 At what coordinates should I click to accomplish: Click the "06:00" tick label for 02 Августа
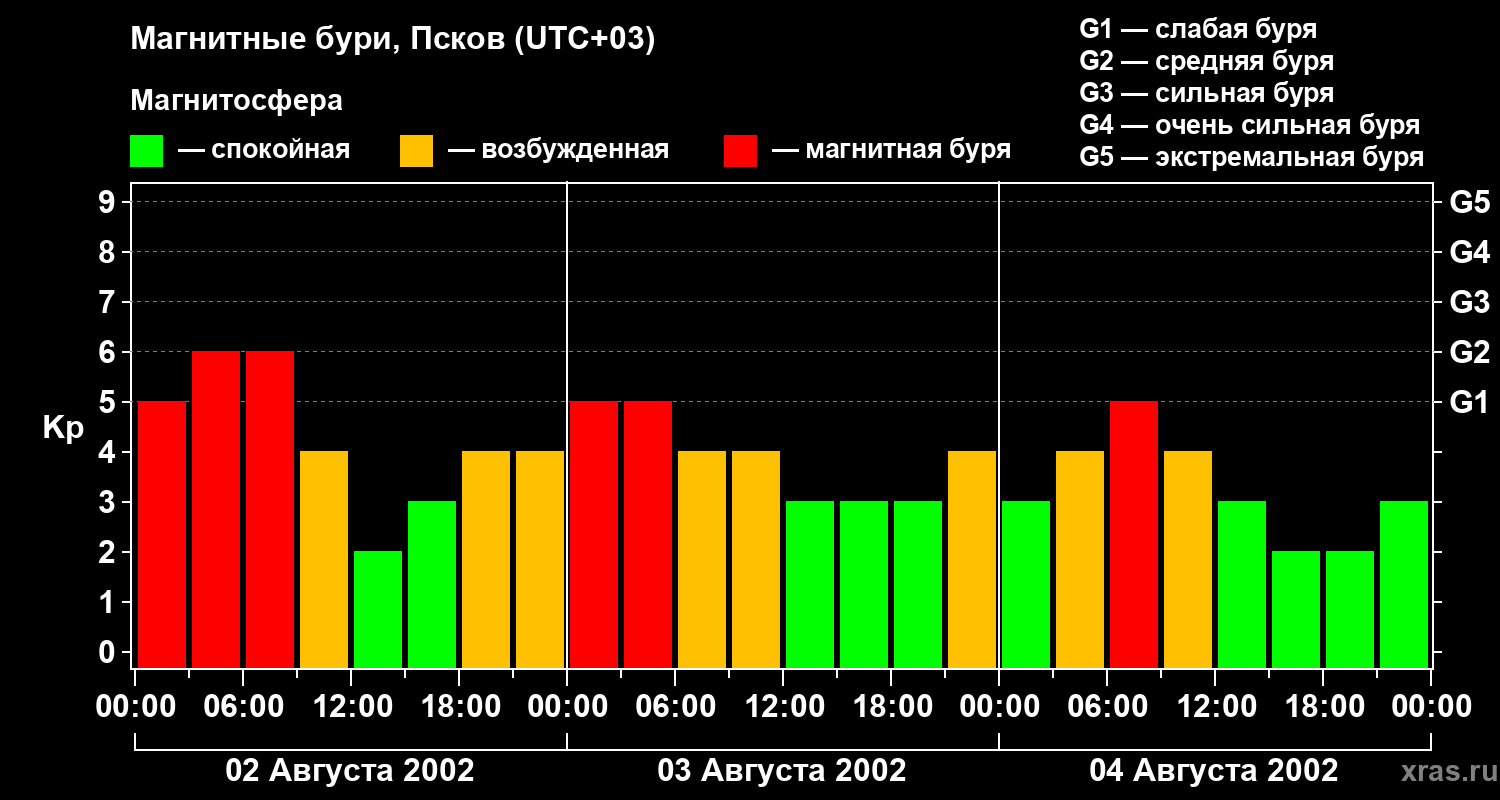243,707
